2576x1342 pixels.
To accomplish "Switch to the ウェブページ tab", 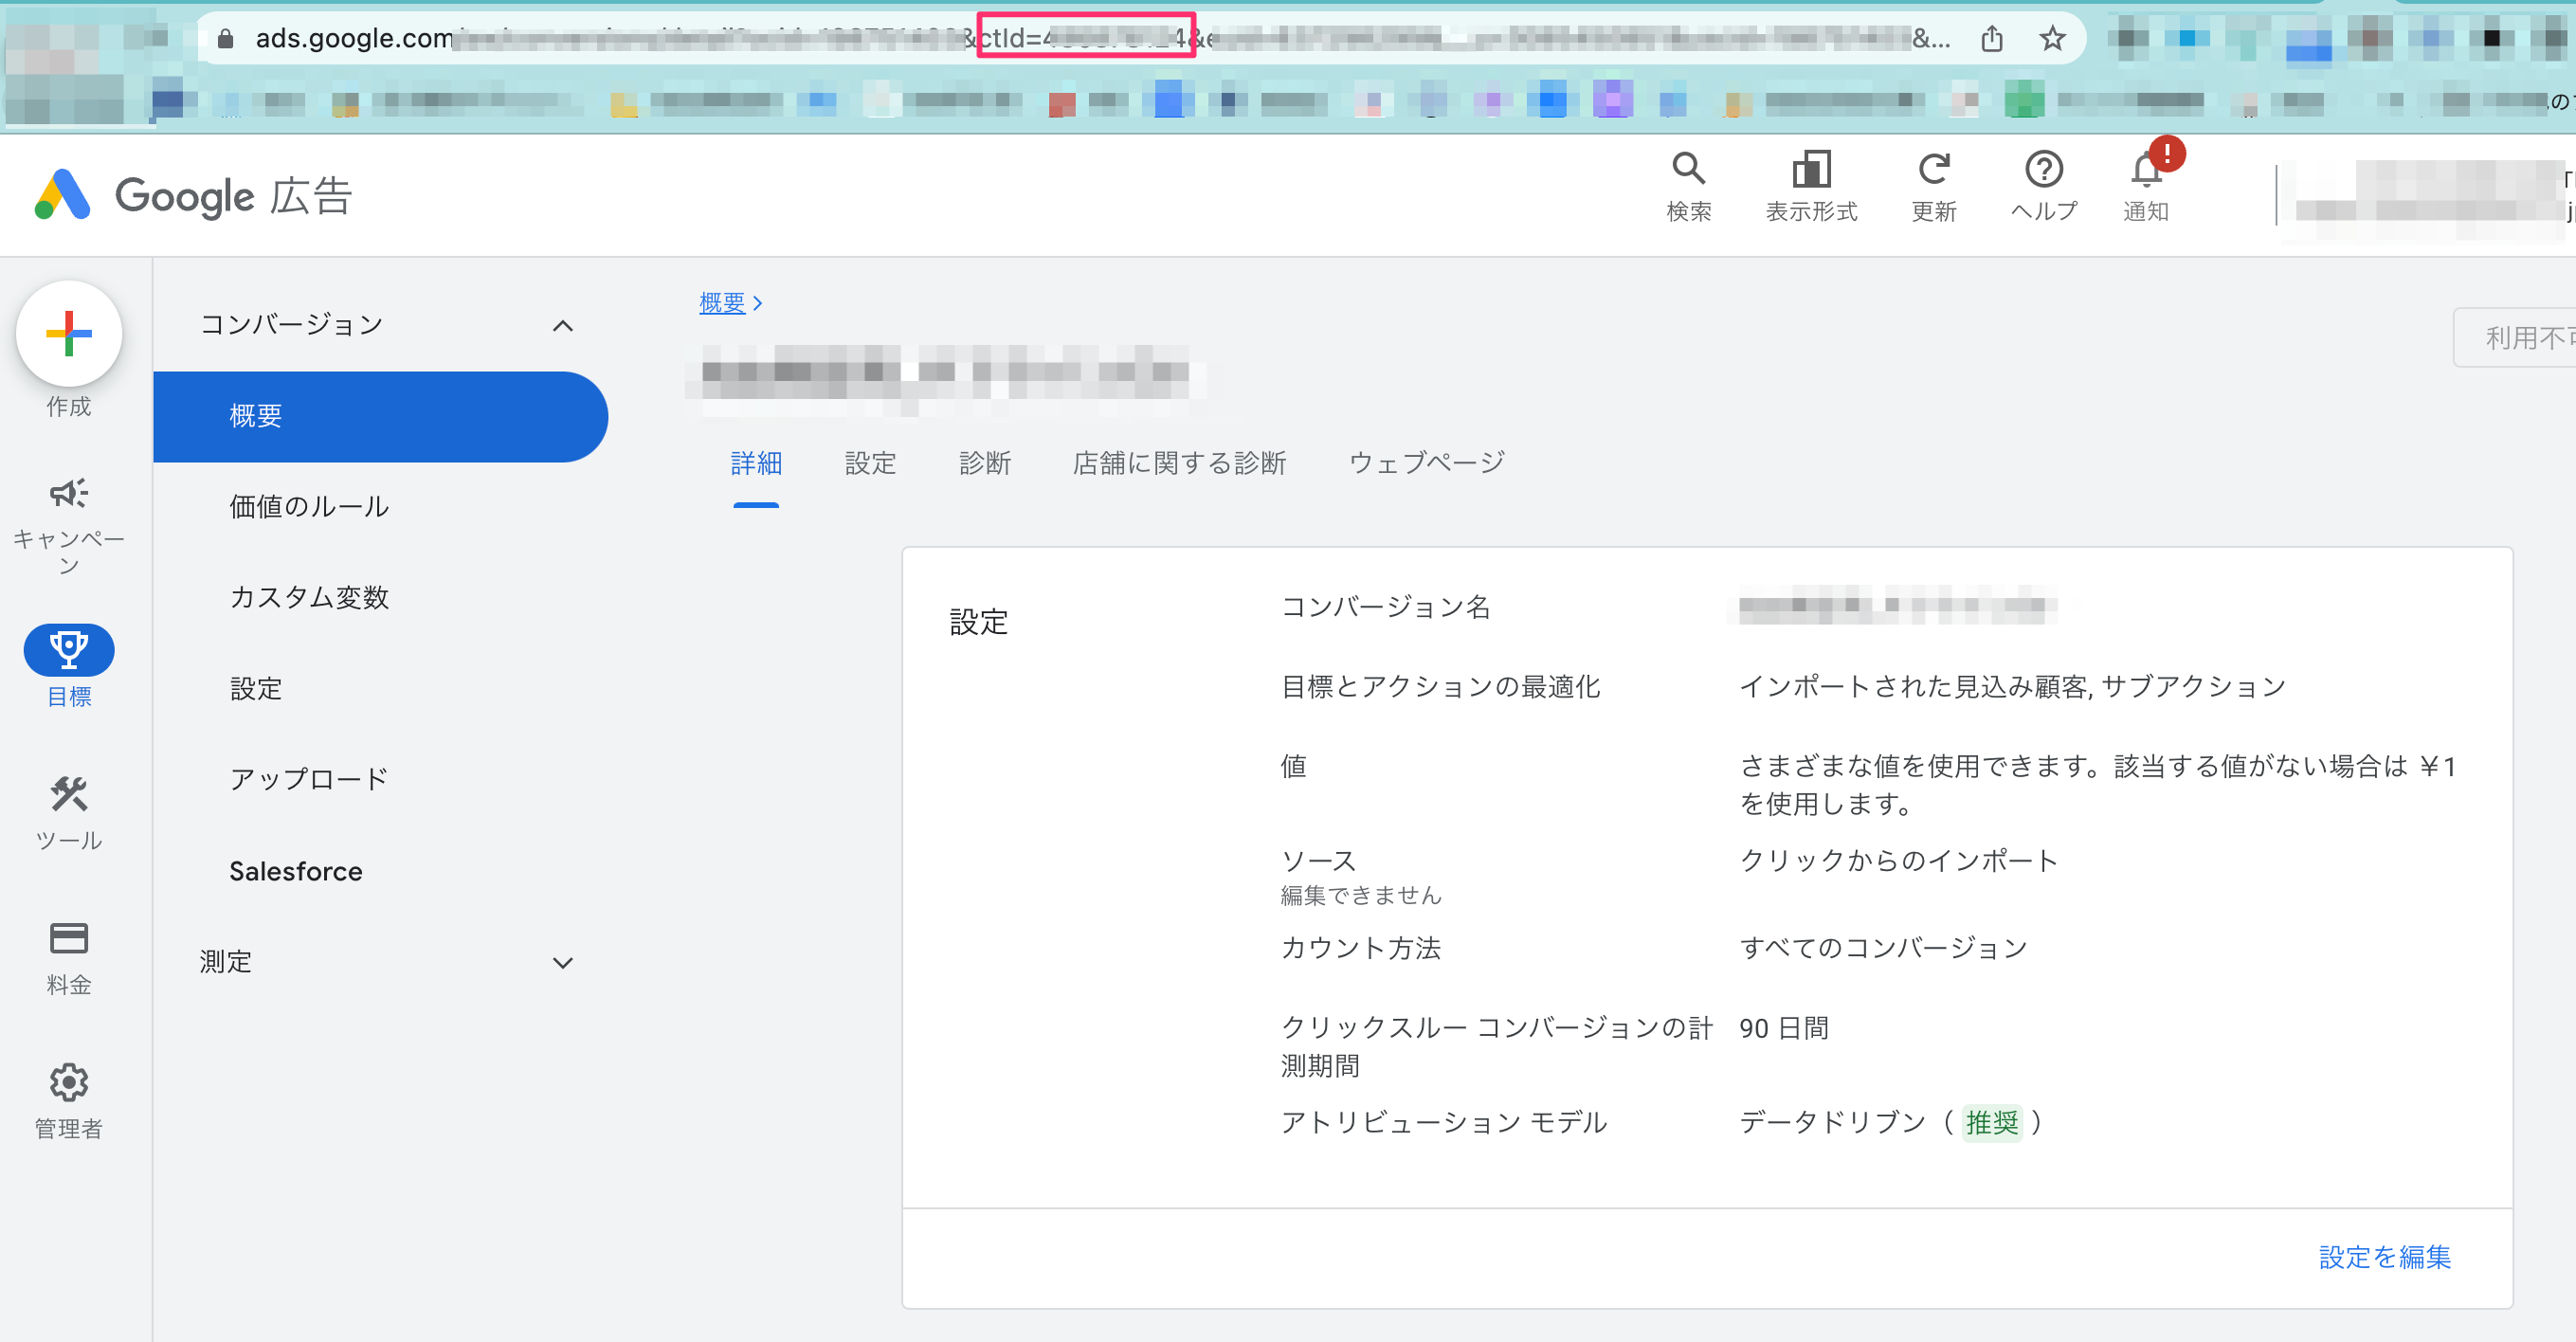I will click(x=1426, y=463).
